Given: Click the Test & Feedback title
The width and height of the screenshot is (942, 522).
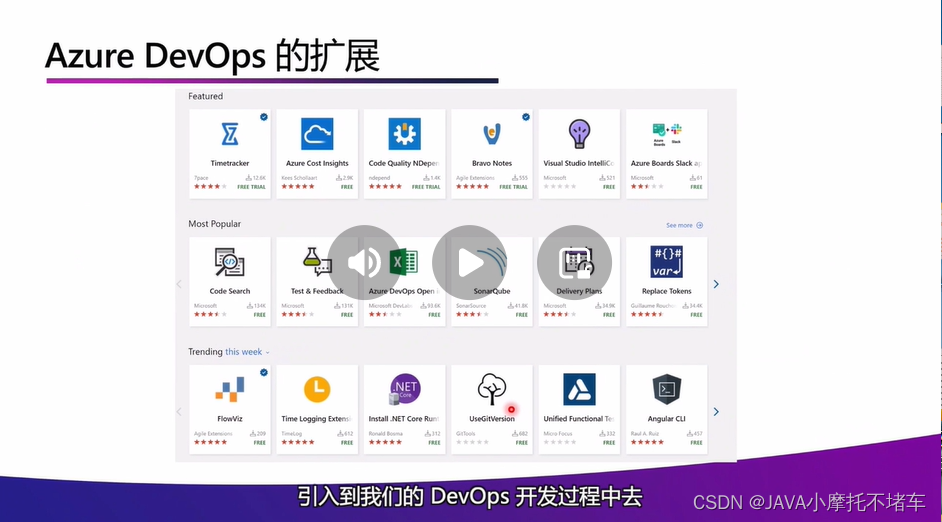Looking at the screenshot, I should pyautogui.click(x=317, y=291).
